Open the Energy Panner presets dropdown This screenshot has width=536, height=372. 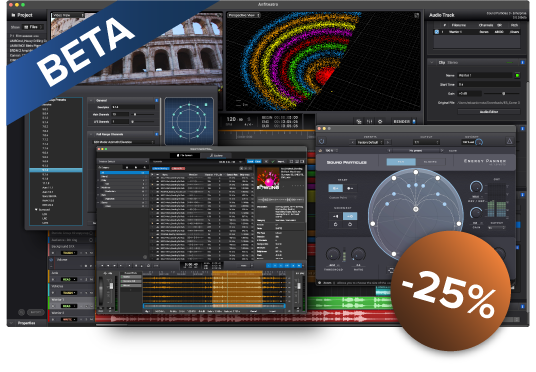pyautogui.click(x=370, y=142)
